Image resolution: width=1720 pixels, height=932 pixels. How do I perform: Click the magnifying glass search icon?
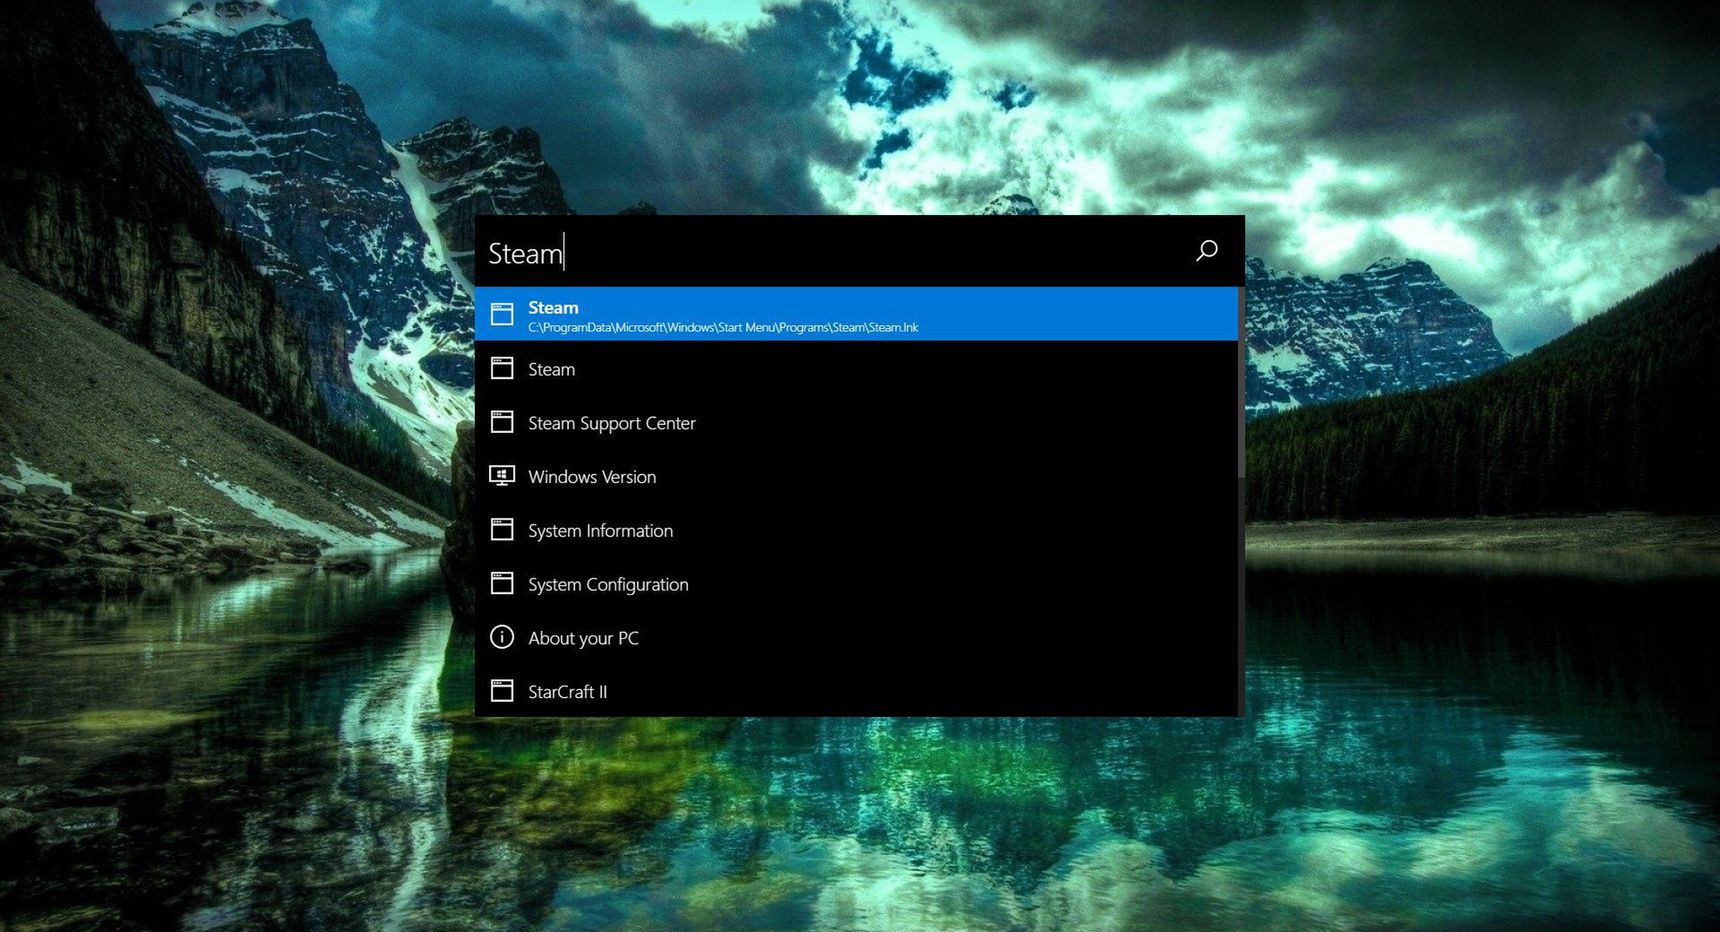(1207, 250)
